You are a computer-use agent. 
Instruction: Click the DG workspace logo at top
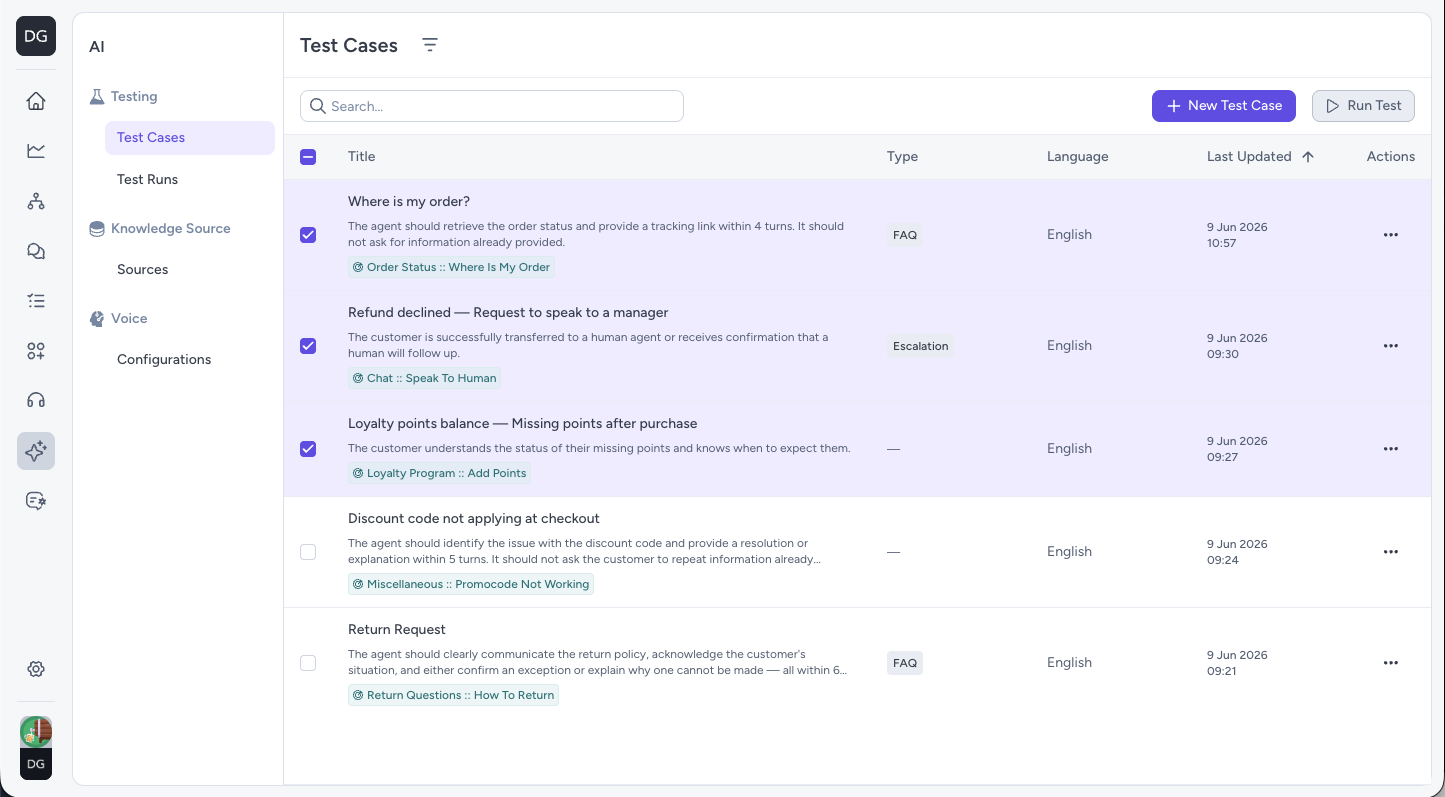coord(36,36)
